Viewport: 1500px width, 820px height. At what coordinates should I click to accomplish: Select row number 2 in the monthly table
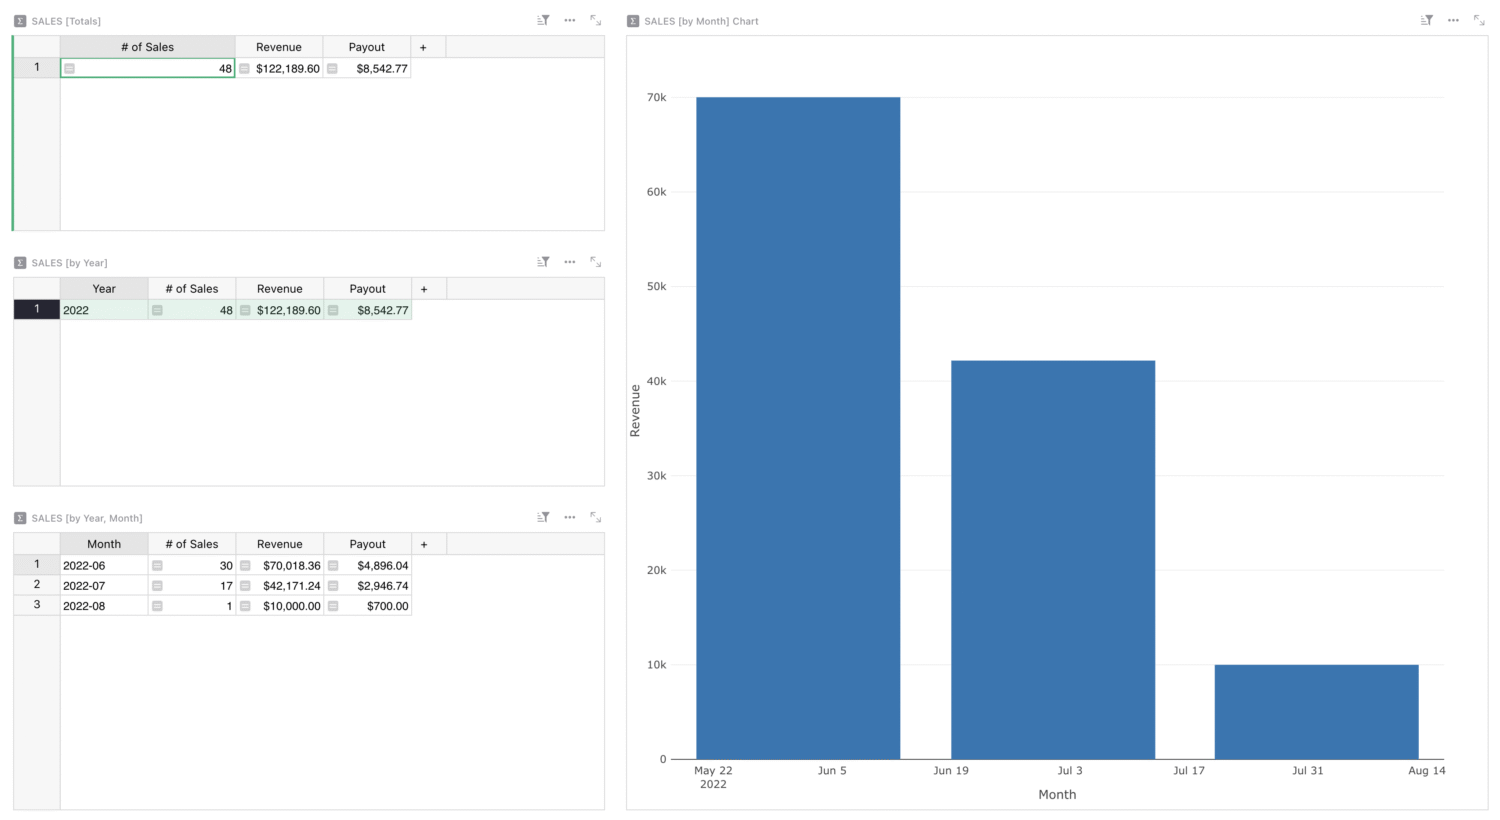point(37,585)
